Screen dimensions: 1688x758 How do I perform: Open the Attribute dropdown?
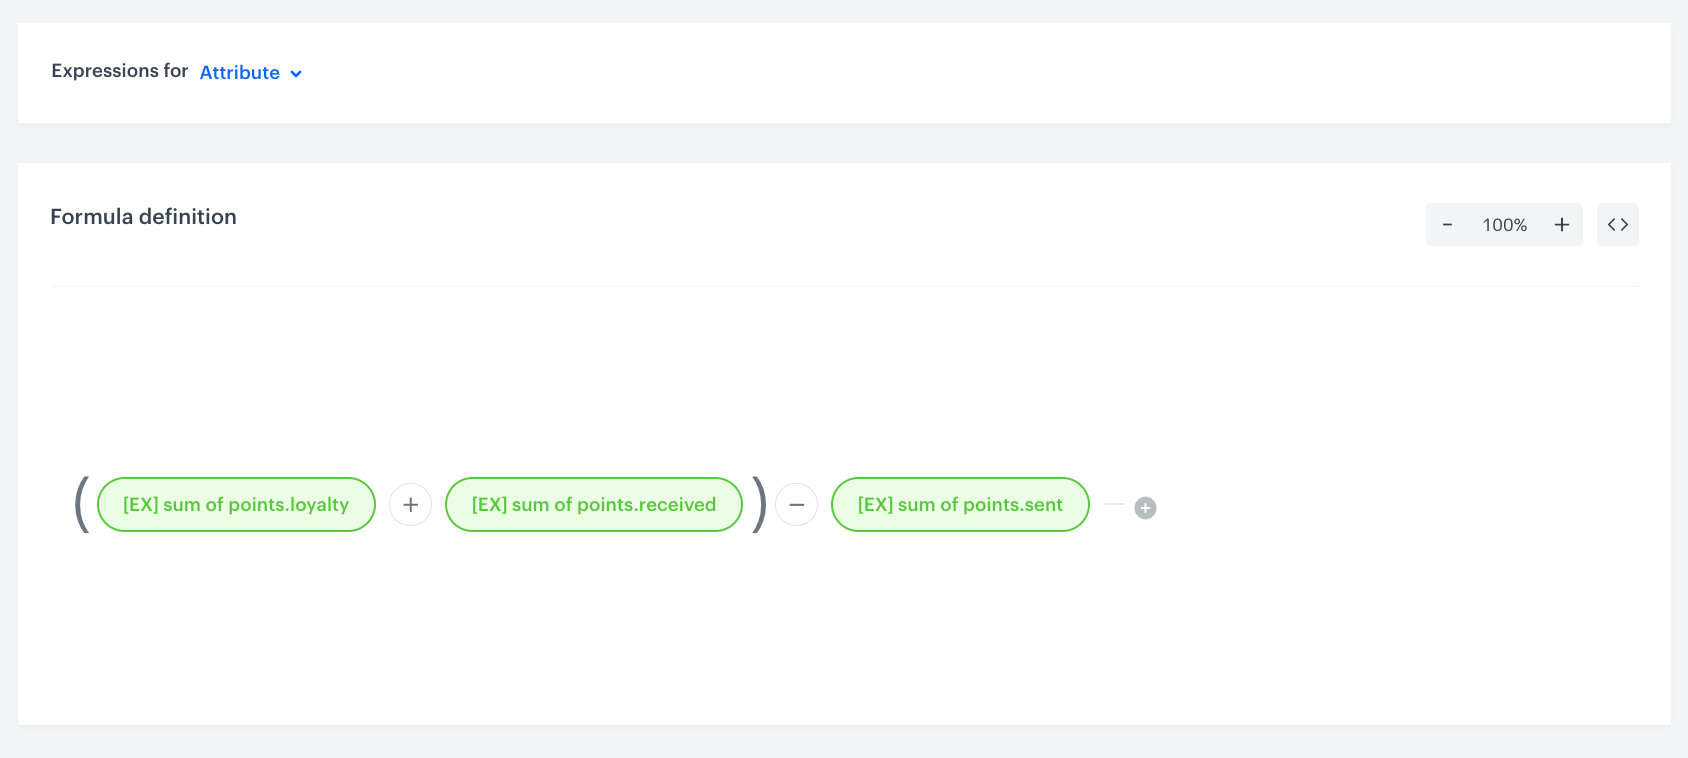(240, 73)
